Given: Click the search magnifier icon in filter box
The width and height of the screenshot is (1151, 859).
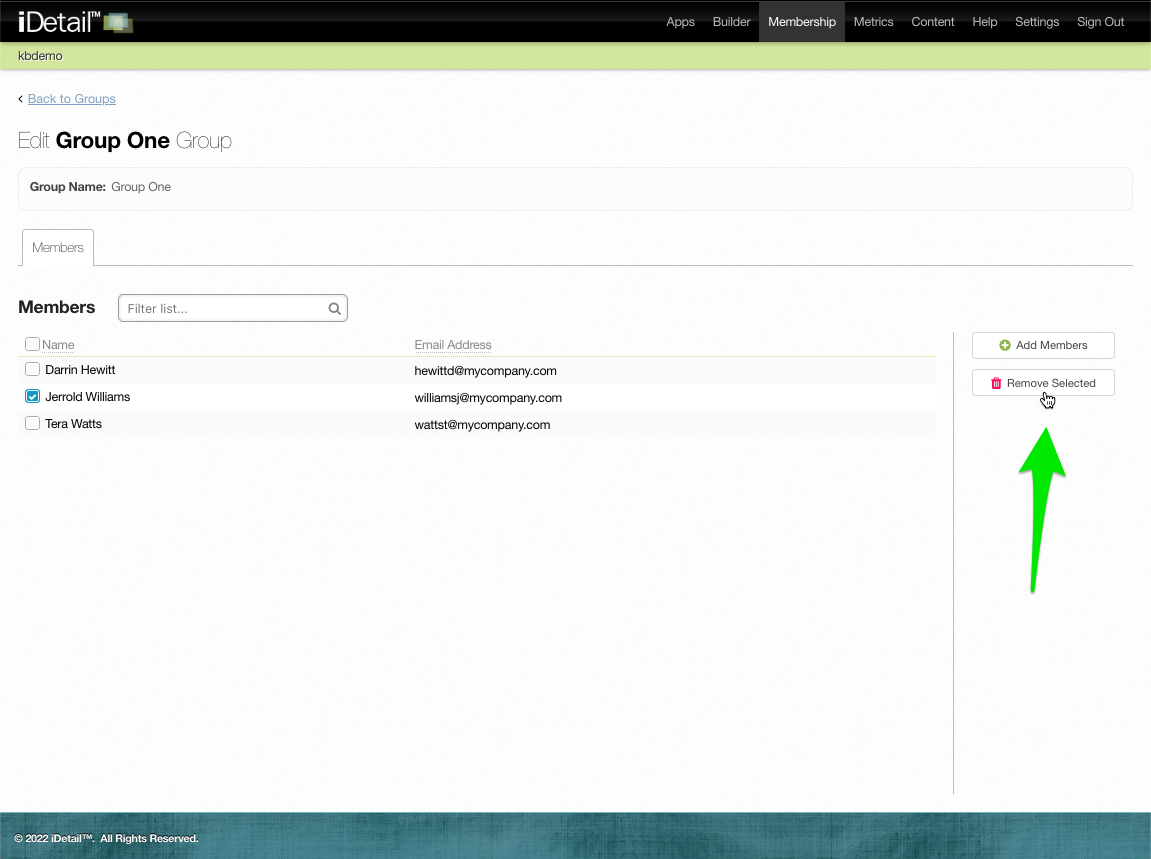Looking at the screenshot, I should (x=335, y=308).
